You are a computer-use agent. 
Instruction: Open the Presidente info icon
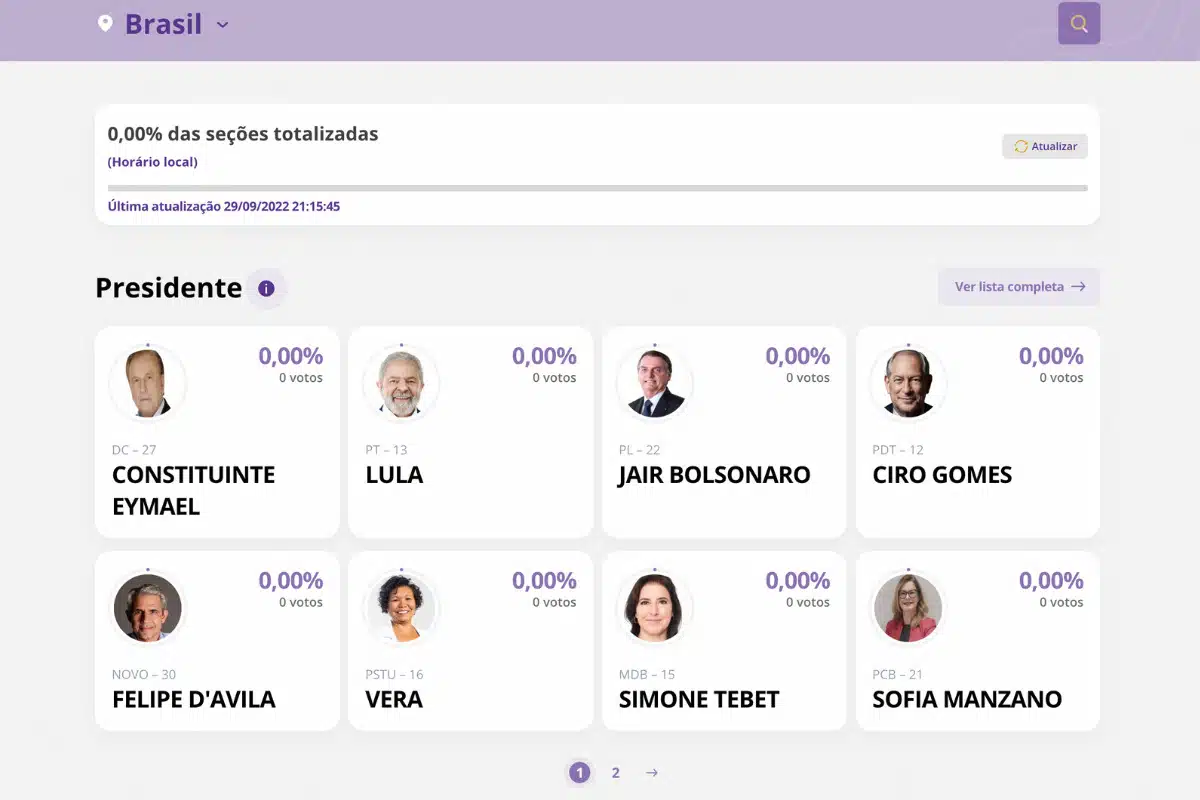(265, 288)
